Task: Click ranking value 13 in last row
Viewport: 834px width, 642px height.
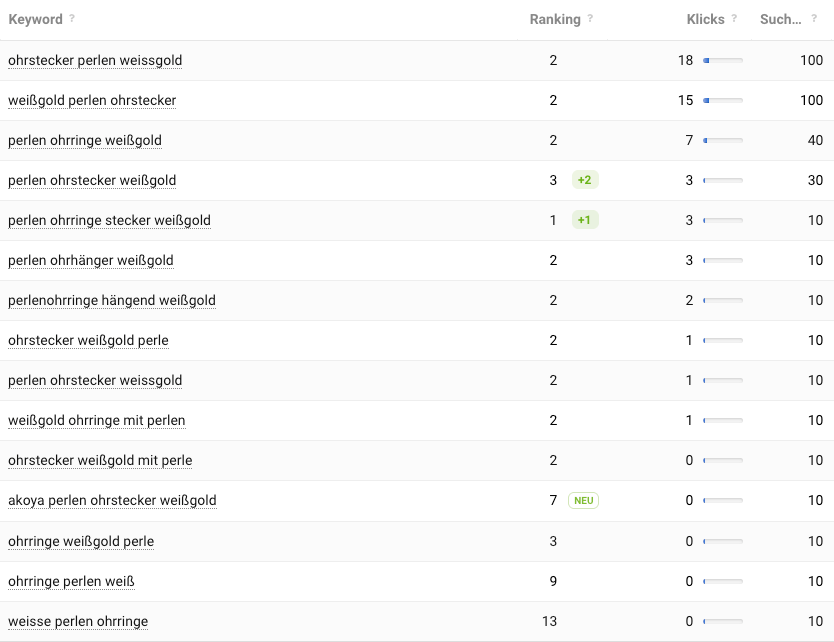Action: click(x=549, y=621)
